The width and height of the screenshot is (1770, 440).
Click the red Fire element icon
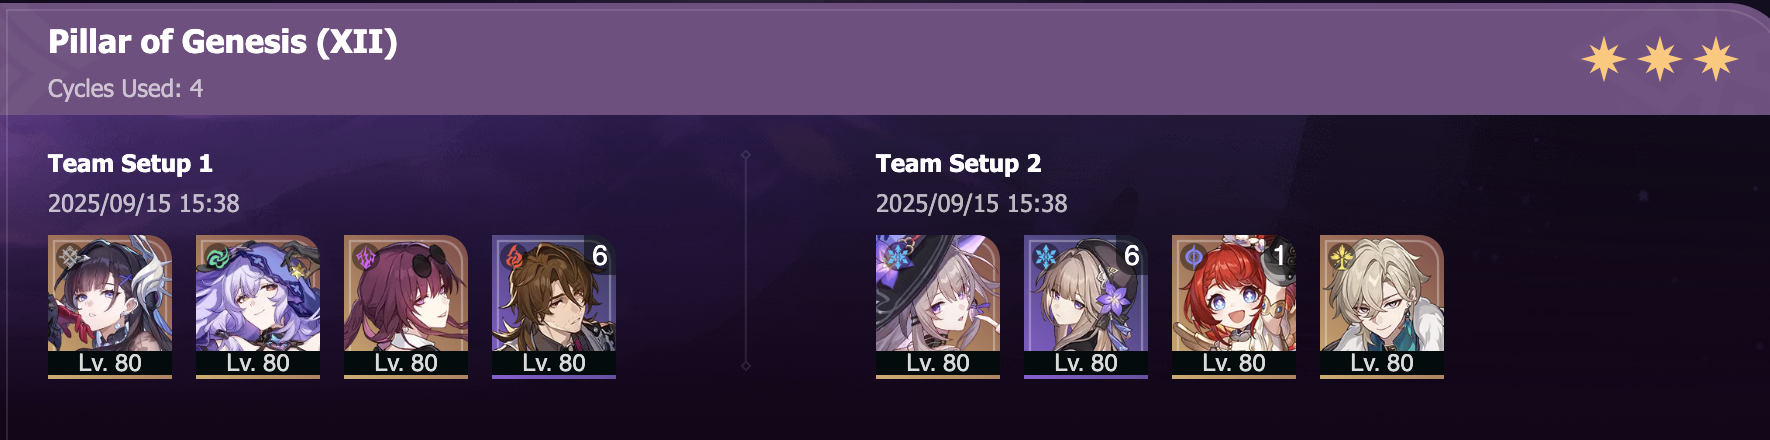[x=512, y=257]
